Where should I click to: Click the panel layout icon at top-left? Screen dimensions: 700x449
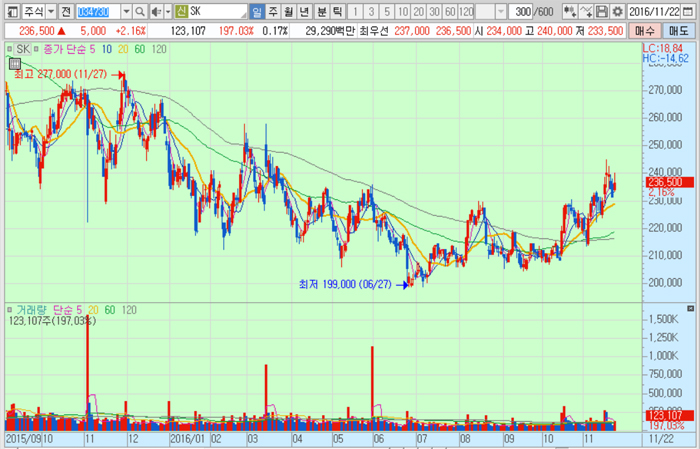click(x=12, y=12)
